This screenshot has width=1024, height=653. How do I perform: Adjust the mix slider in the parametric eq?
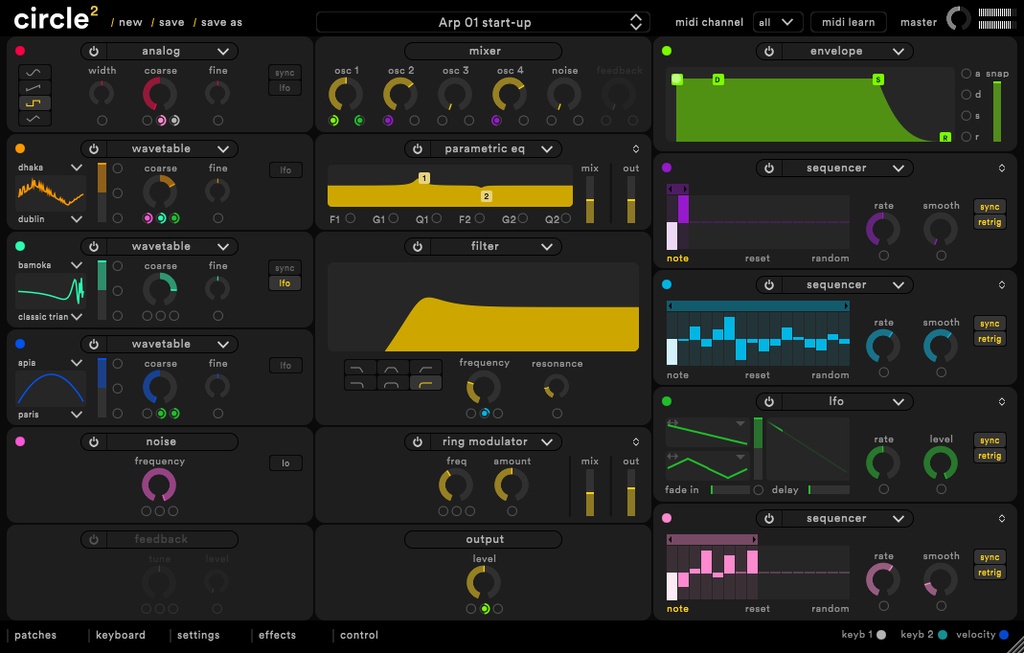pos(589,200)
